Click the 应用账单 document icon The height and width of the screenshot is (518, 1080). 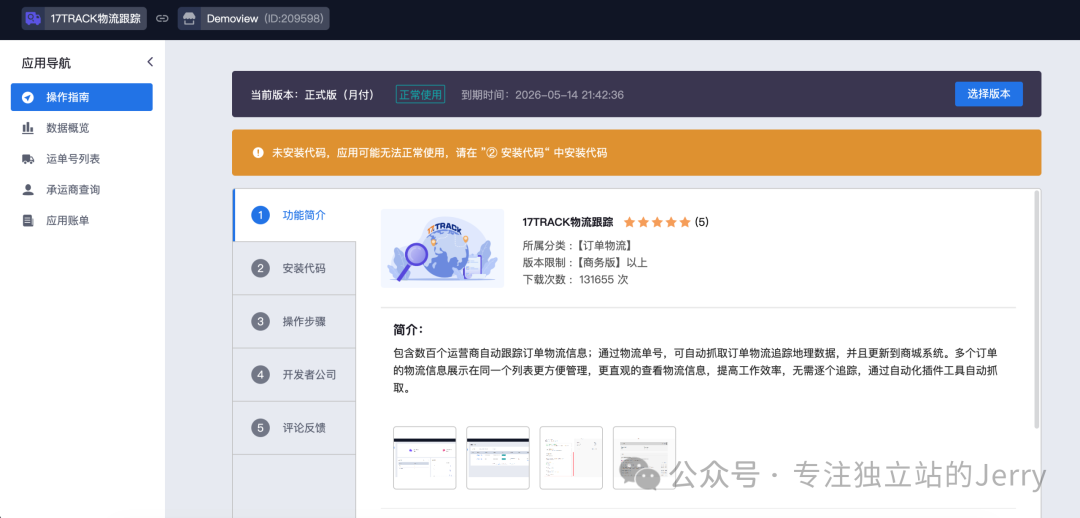click(28, 220)
